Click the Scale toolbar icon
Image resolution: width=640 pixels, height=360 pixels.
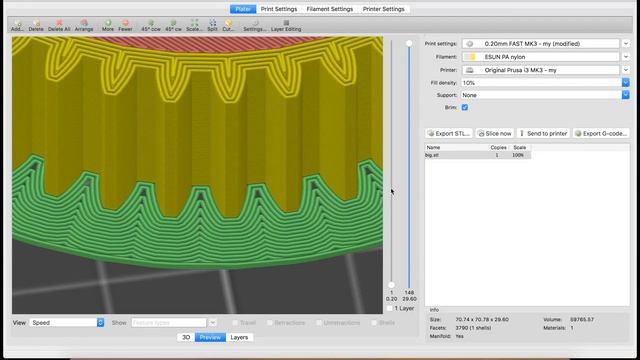[194, 25]
